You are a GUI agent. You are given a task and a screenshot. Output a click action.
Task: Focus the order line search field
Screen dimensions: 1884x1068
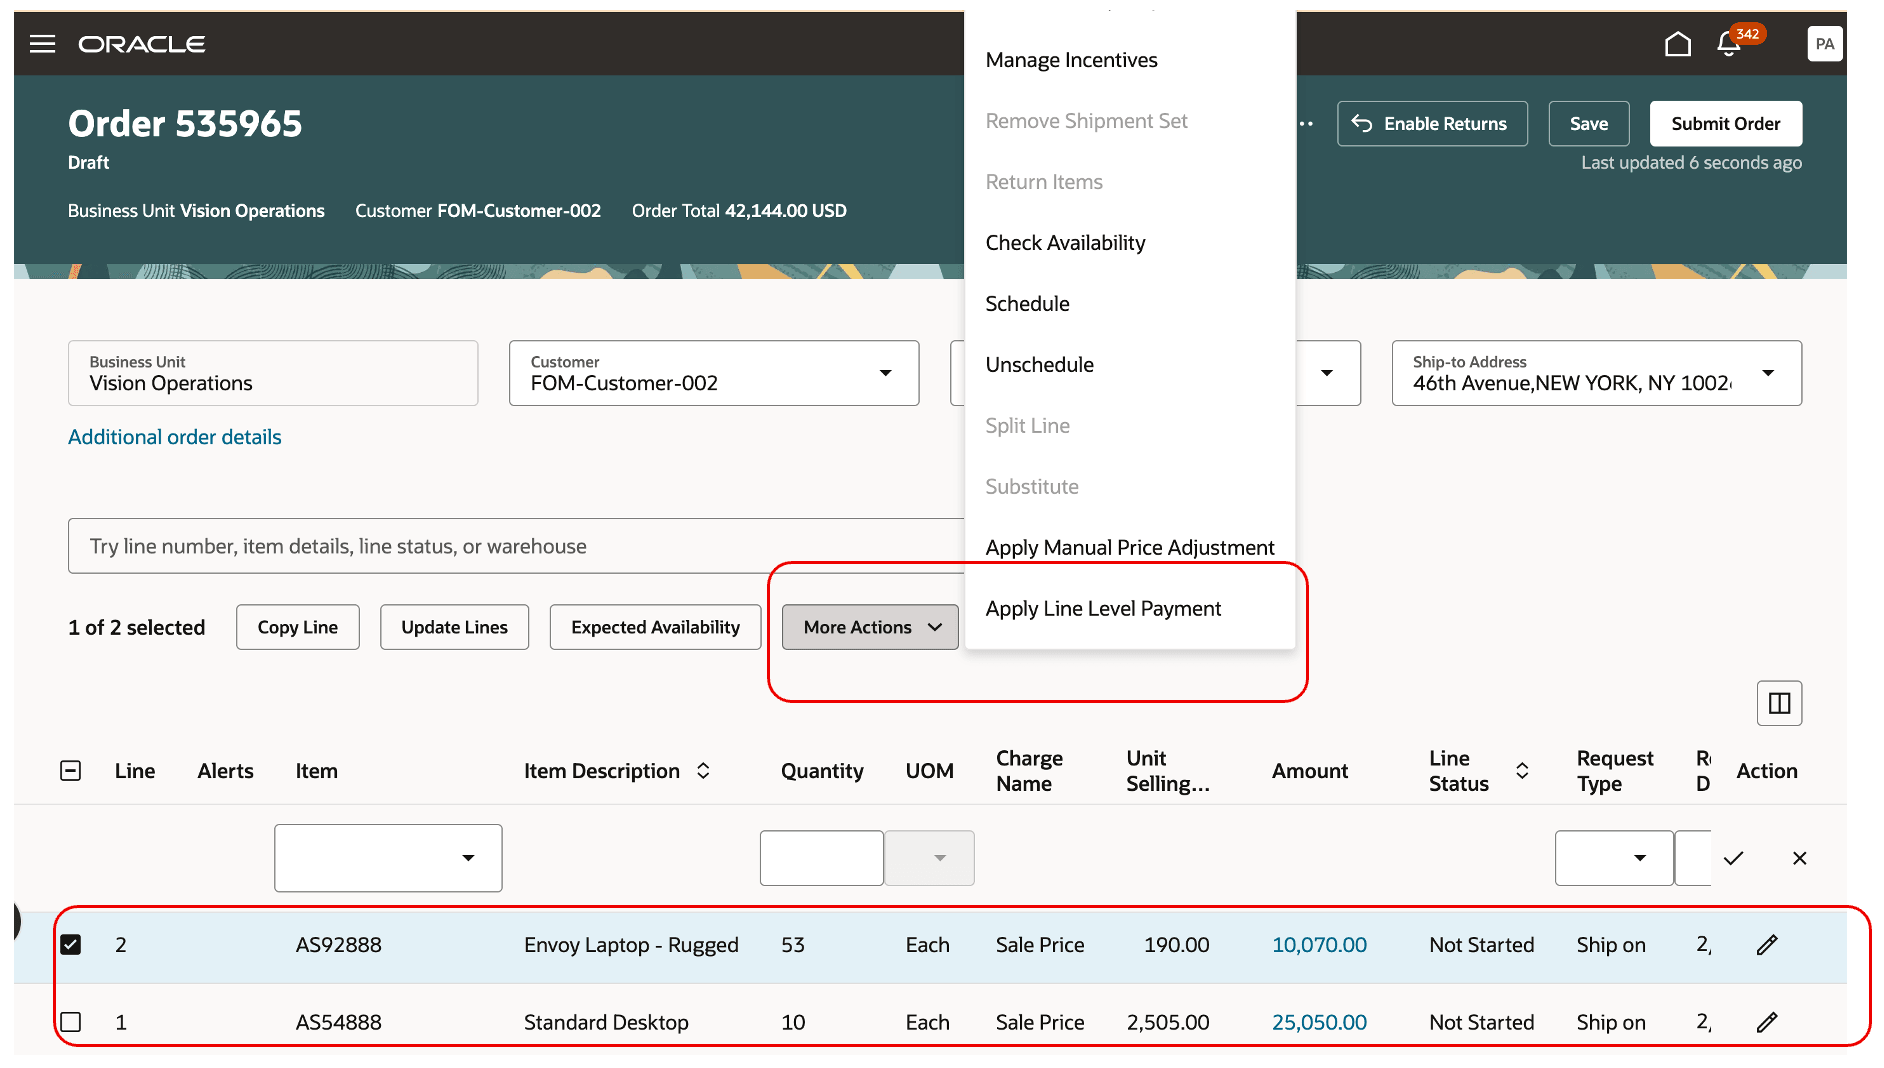tap(516, 546)
